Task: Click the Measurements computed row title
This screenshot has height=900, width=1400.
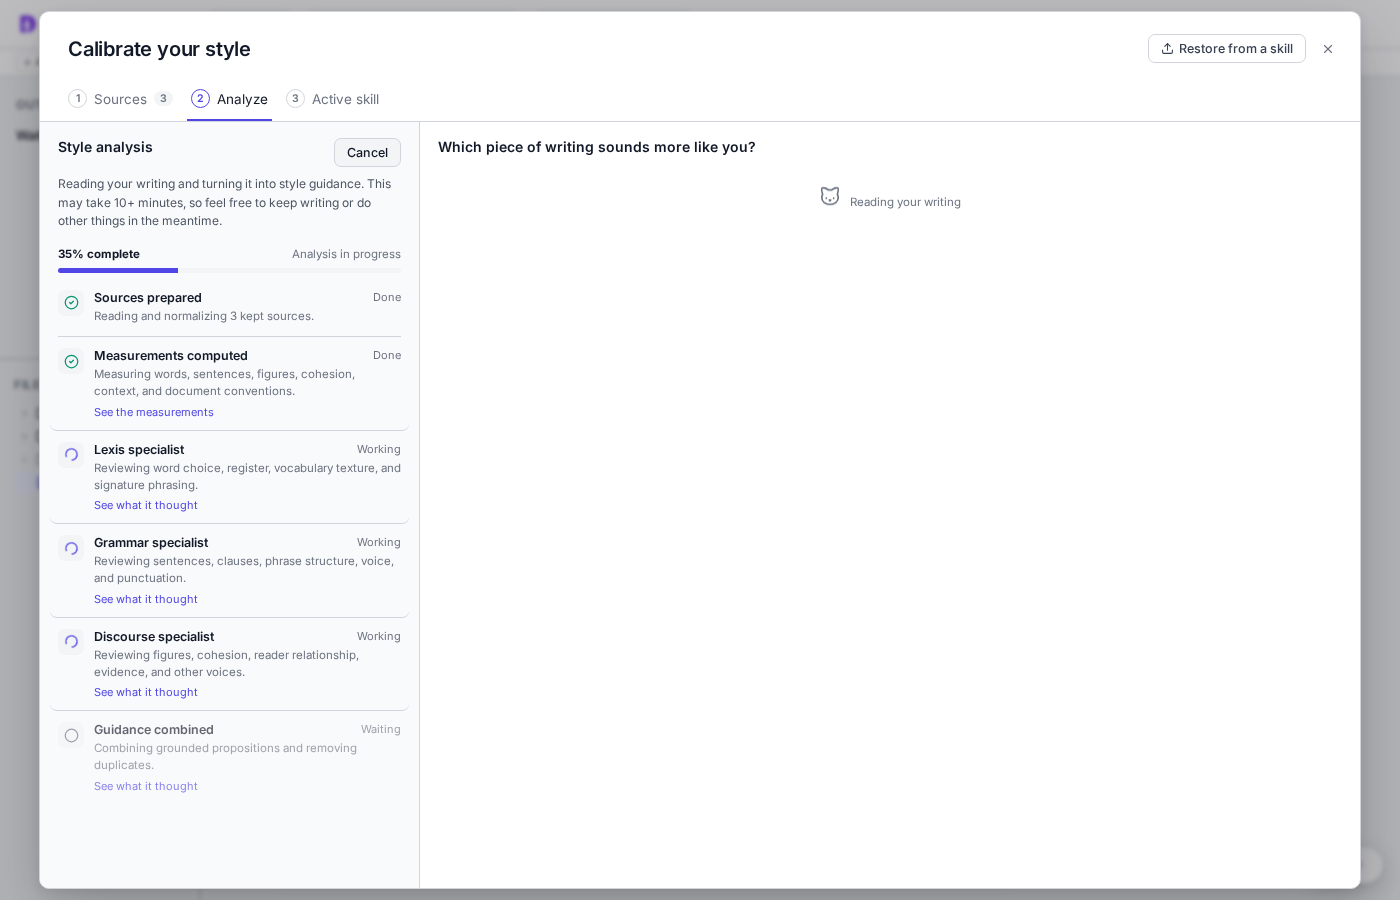Action: 171,356
